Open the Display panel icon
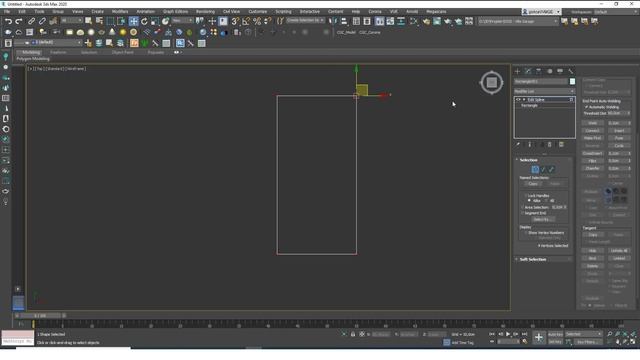This screenshot has height=360, width=640. point(560,71)
